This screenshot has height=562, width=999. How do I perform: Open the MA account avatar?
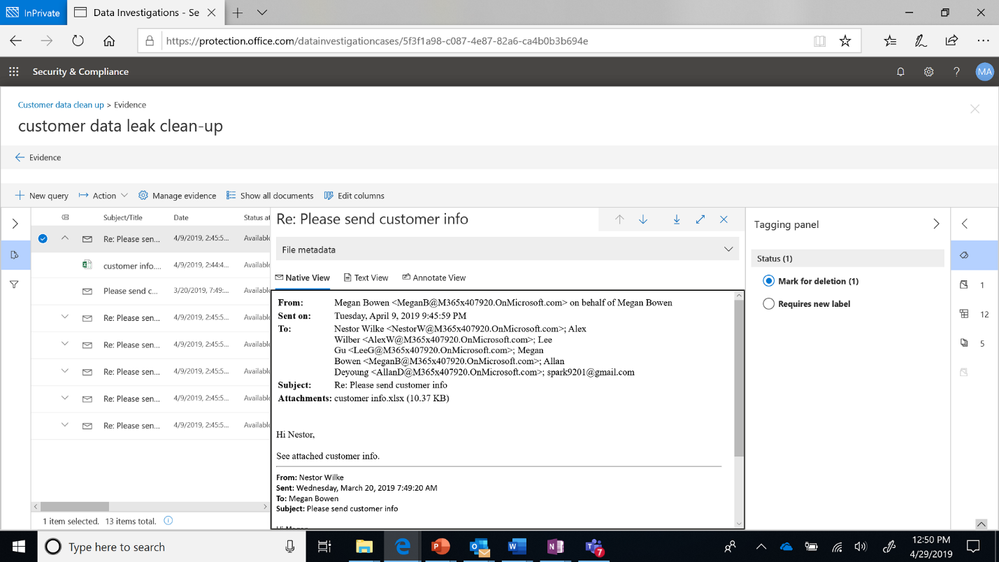click(984, 72)
